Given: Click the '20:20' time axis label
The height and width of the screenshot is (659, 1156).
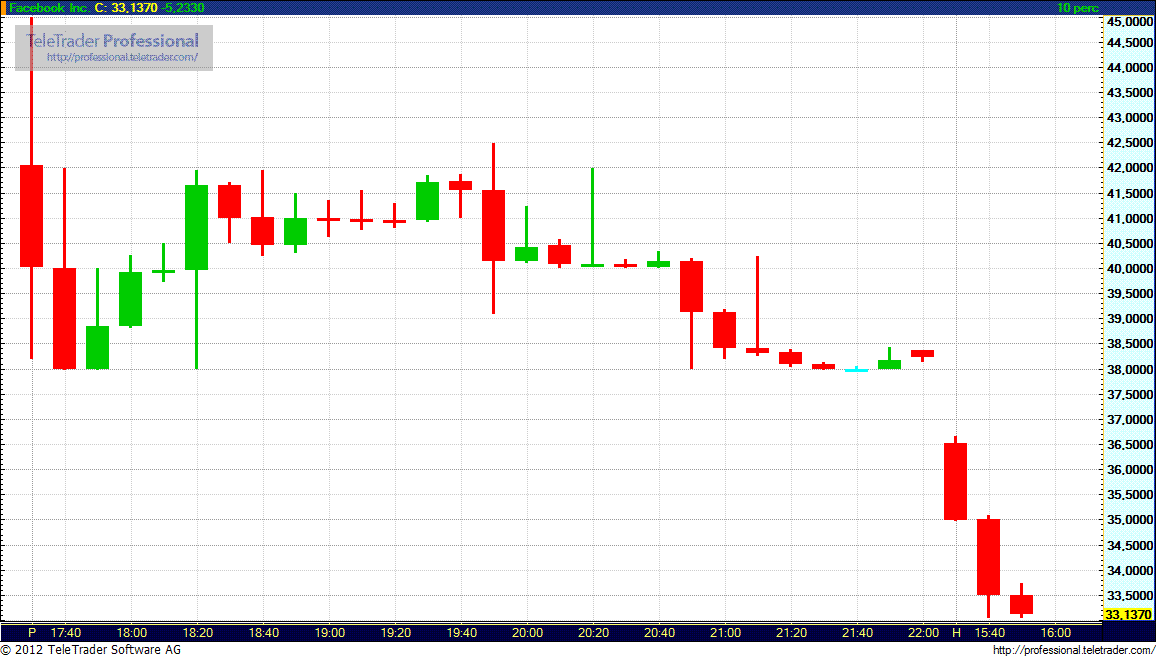Looking at the screenshot, I should point(593,632).
